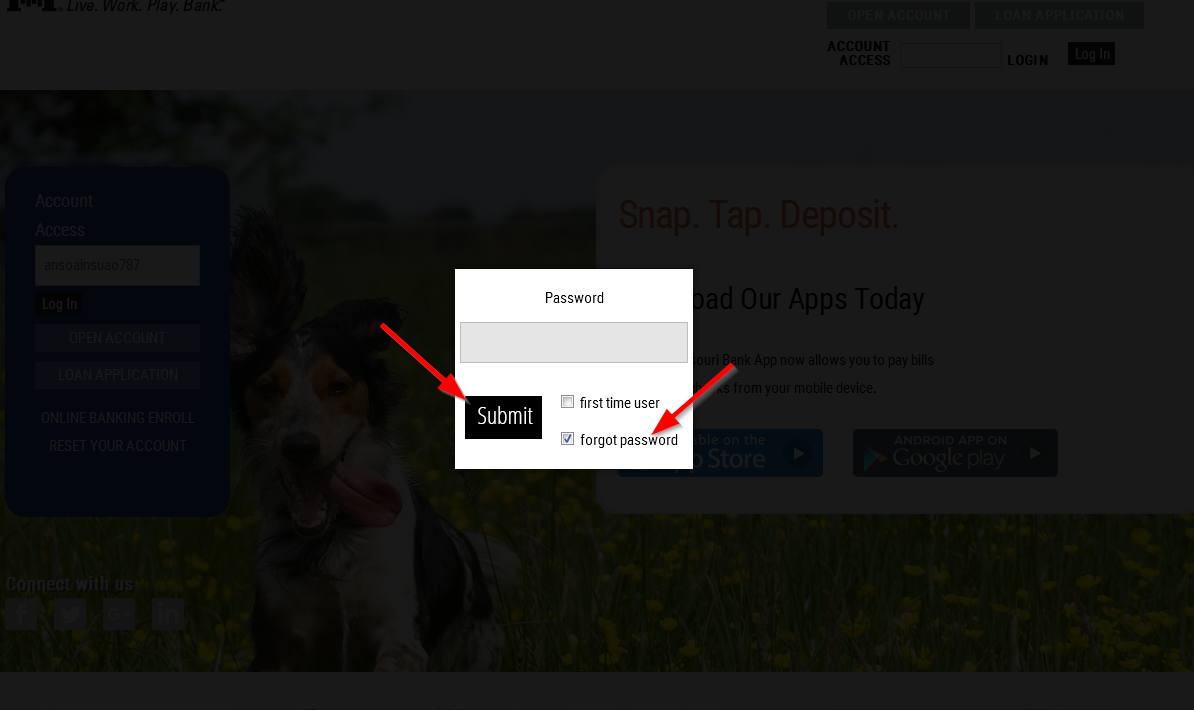
Task: Enable the first time user checkbox
Action: point(567,401)
